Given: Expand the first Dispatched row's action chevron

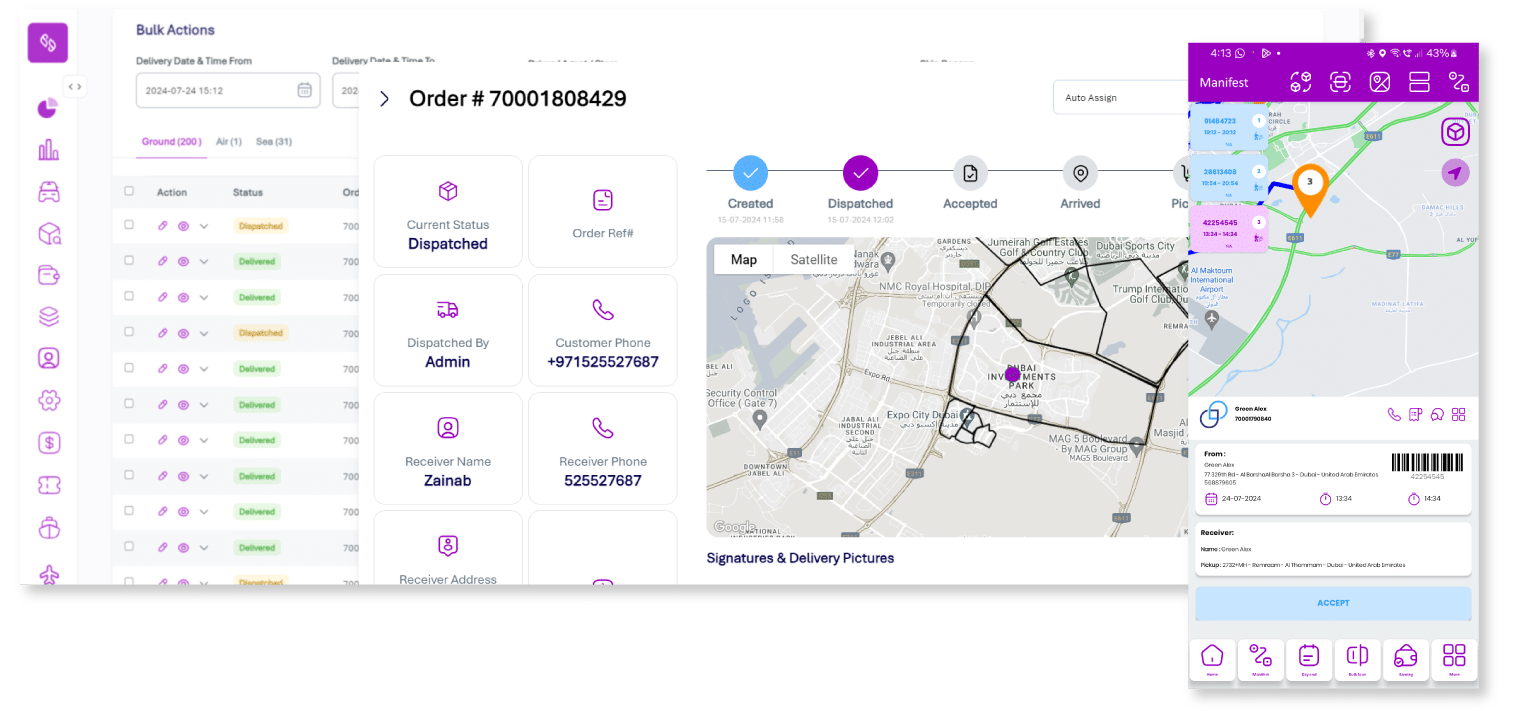Looking at the screenshot, I should pyautogui.click(x=202, y=226).
